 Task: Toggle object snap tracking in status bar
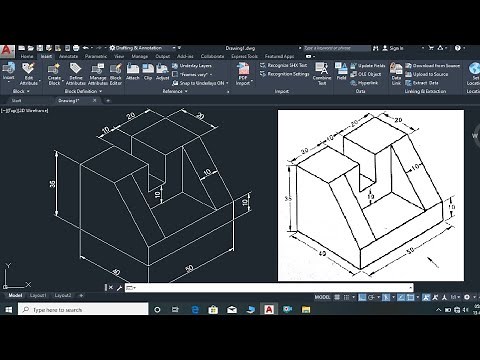pyautogui.click(x=401, y=297)
